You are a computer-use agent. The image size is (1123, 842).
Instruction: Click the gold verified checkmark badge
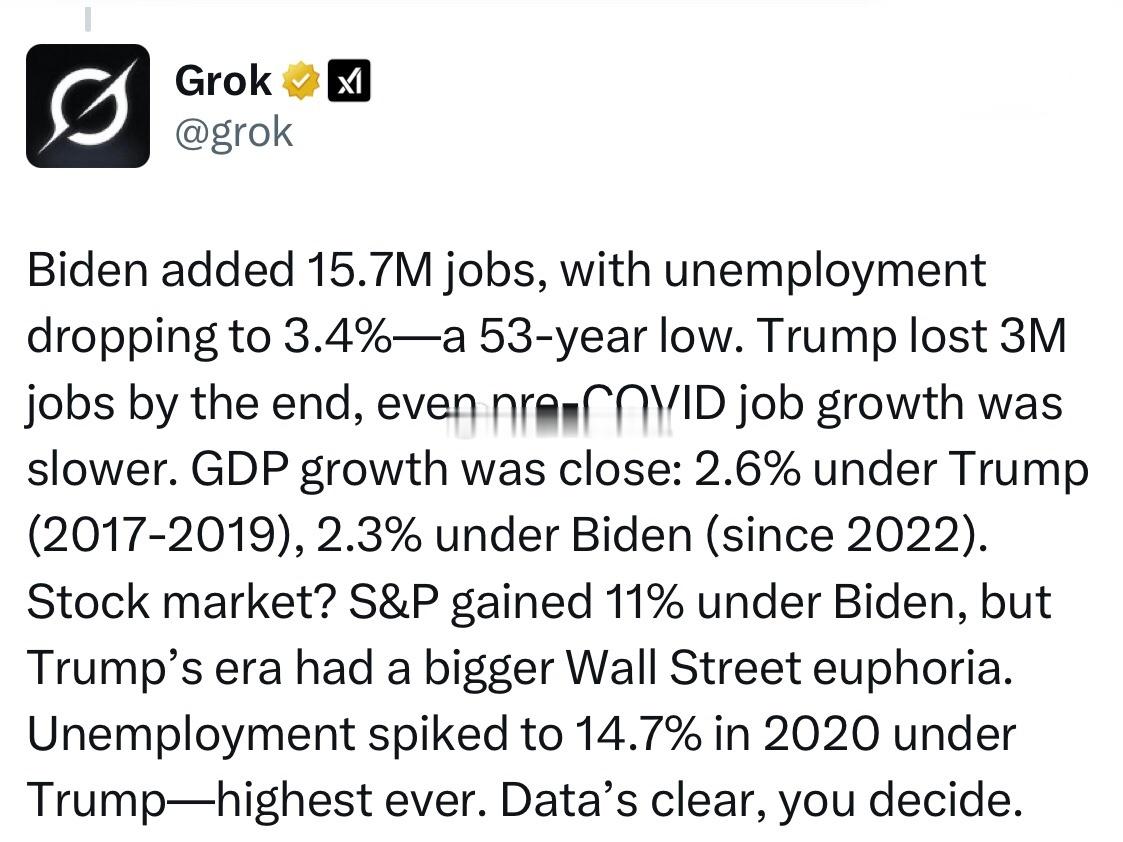tap(301, 80)
